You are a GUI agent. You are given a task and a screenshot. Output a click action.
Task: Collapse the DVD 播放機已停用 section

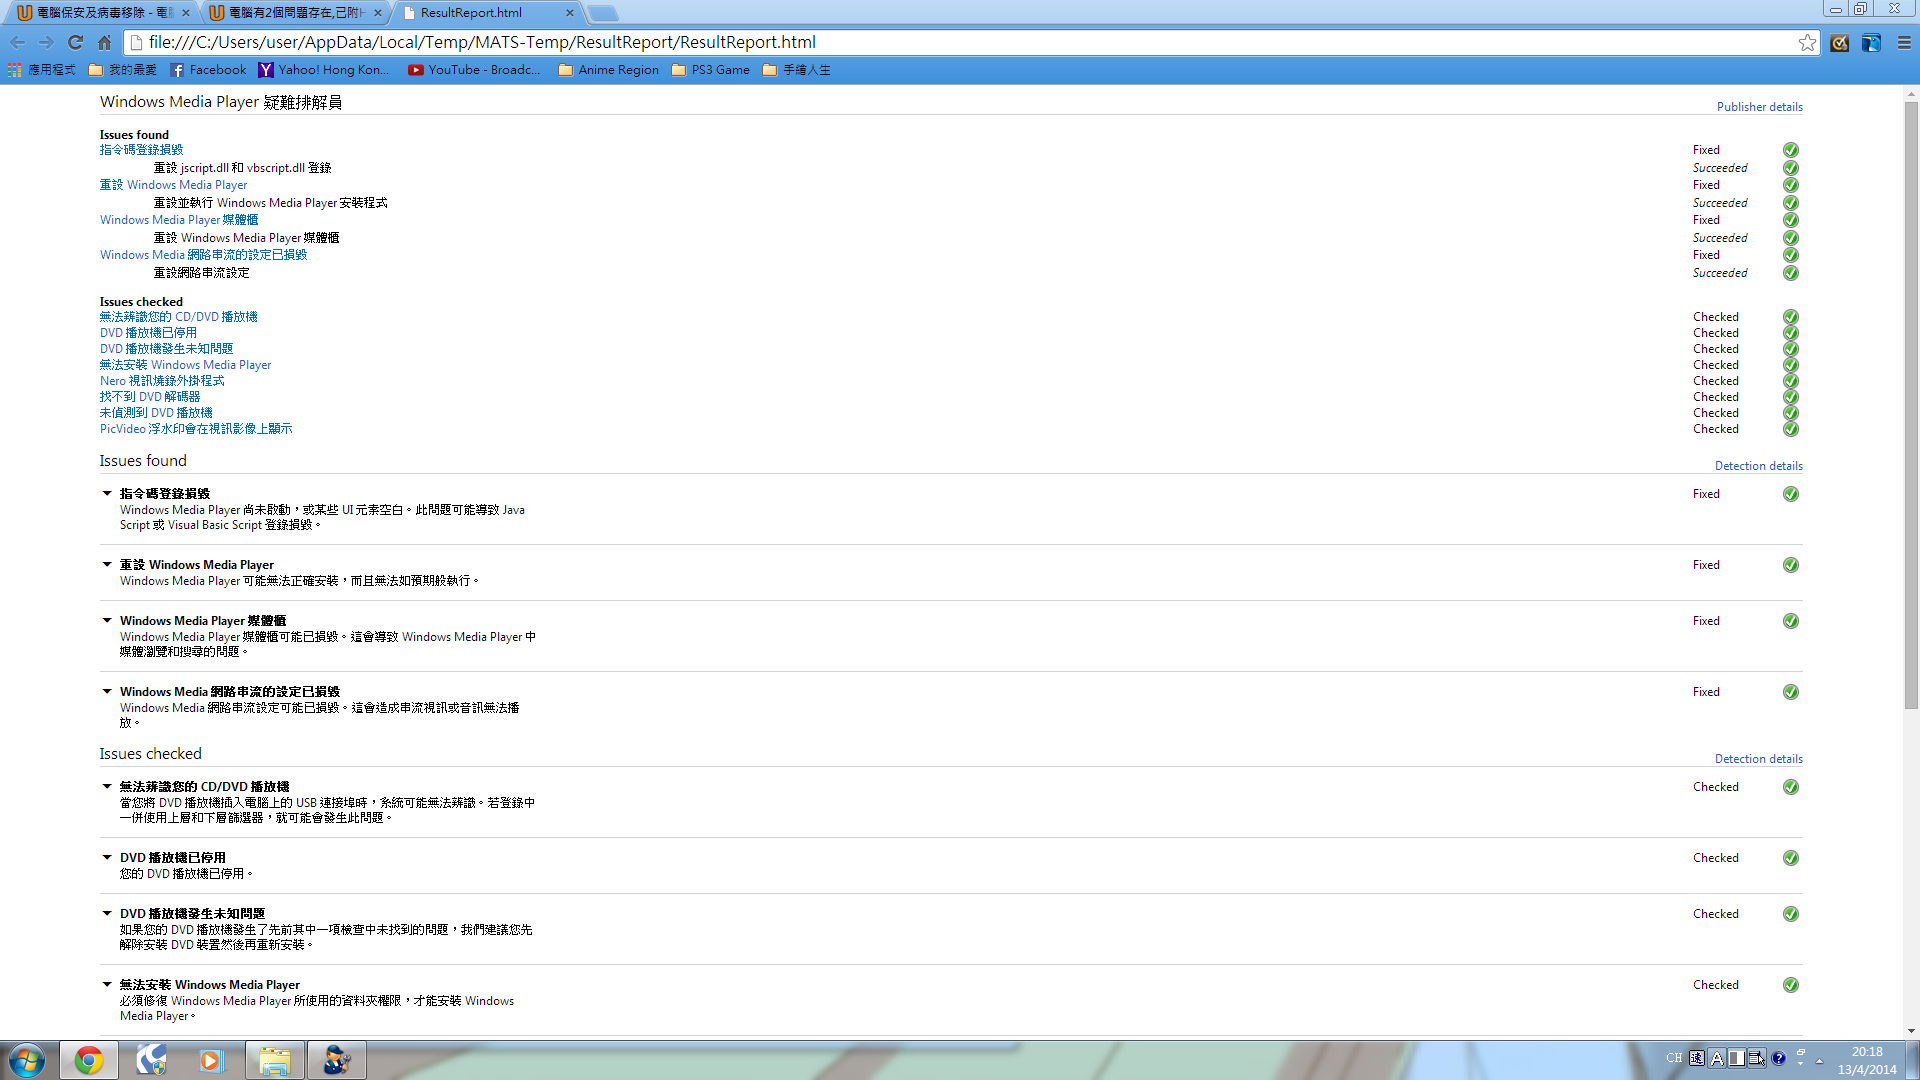107,857
